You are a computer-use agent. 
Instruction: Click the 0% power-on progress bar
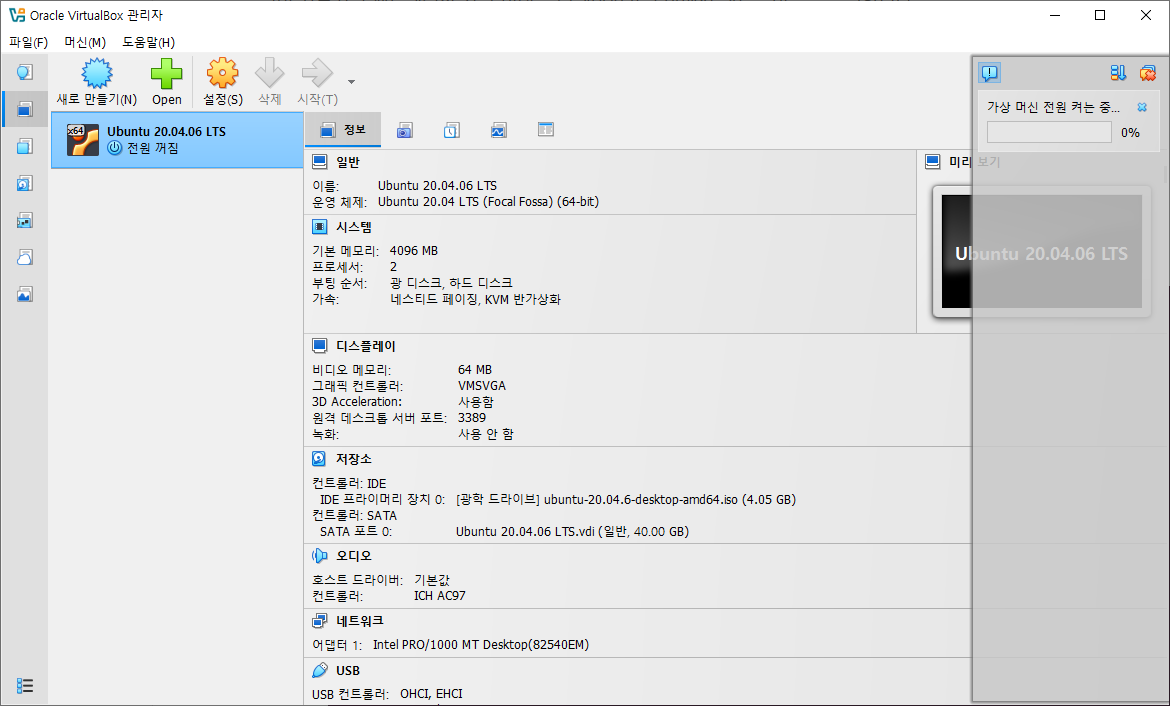pyautogui.click(x=1049, y=132)
